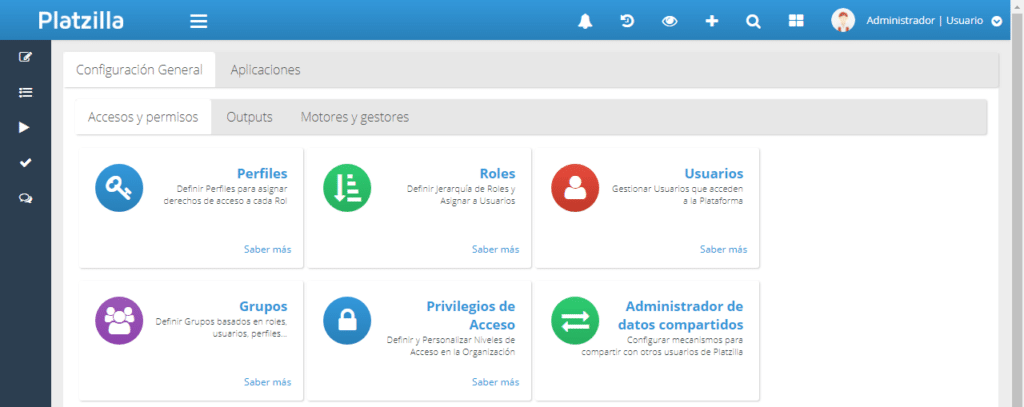Click the Platzilla logo

82,20
